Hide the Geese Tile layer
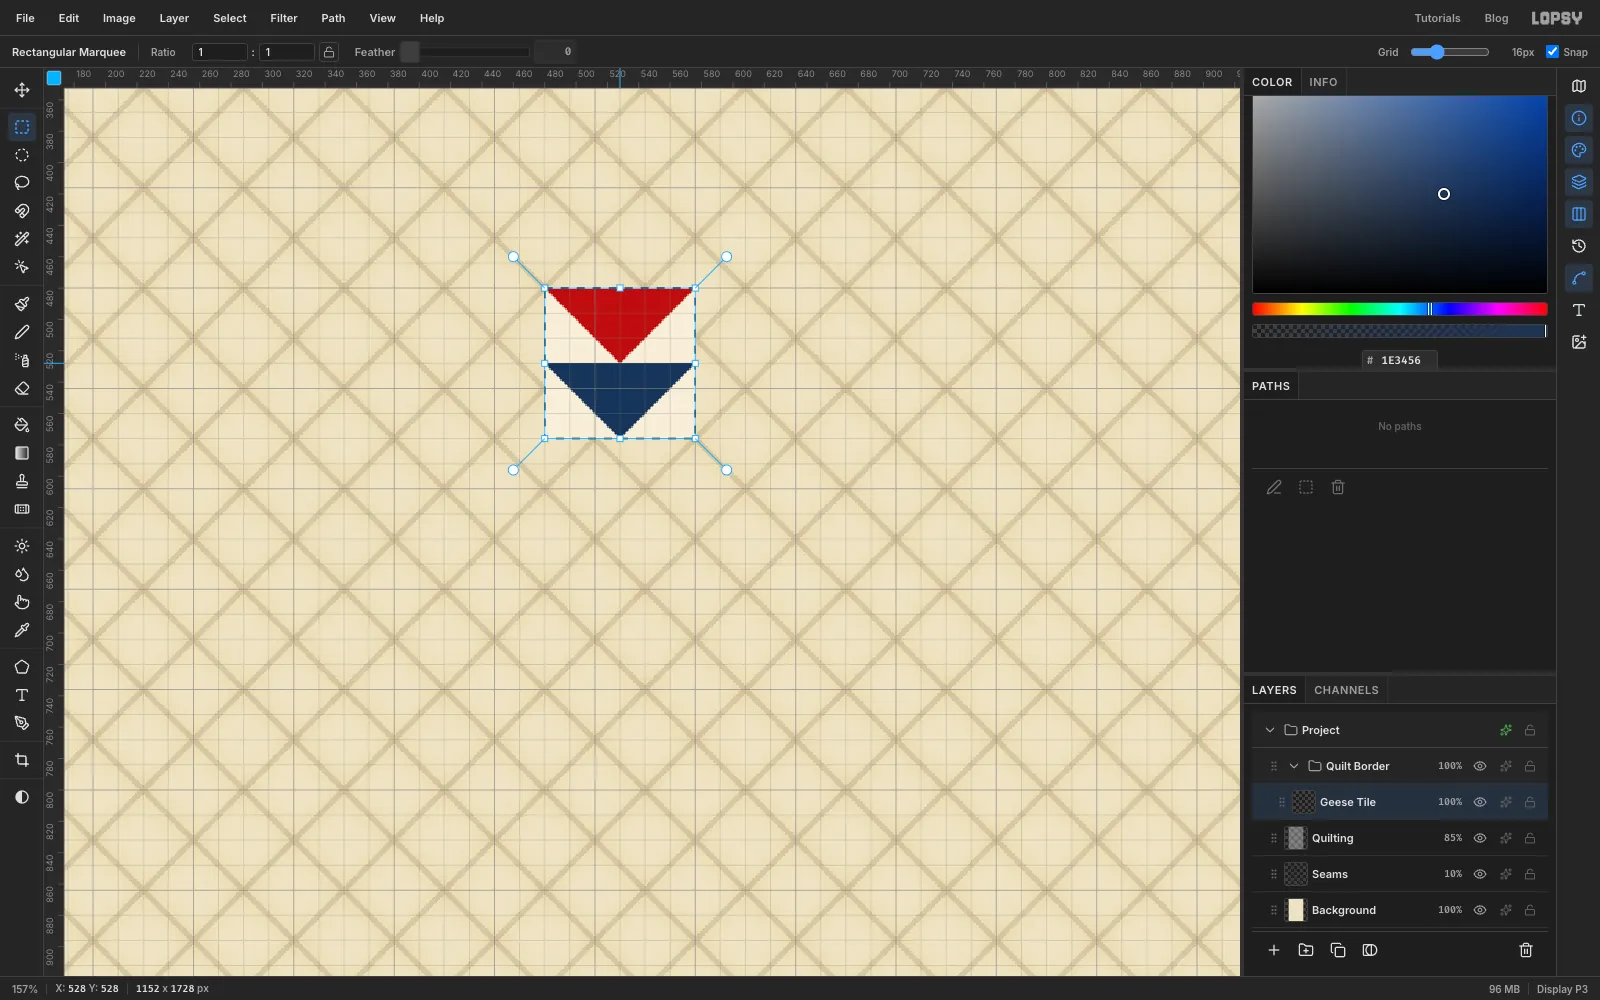This screenshot has width=1600, height=1000. coord(1480,802)
